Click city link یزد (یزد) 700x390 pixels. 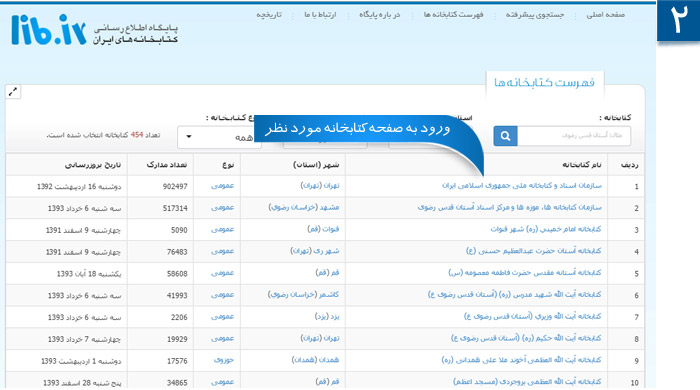[327, 316]
